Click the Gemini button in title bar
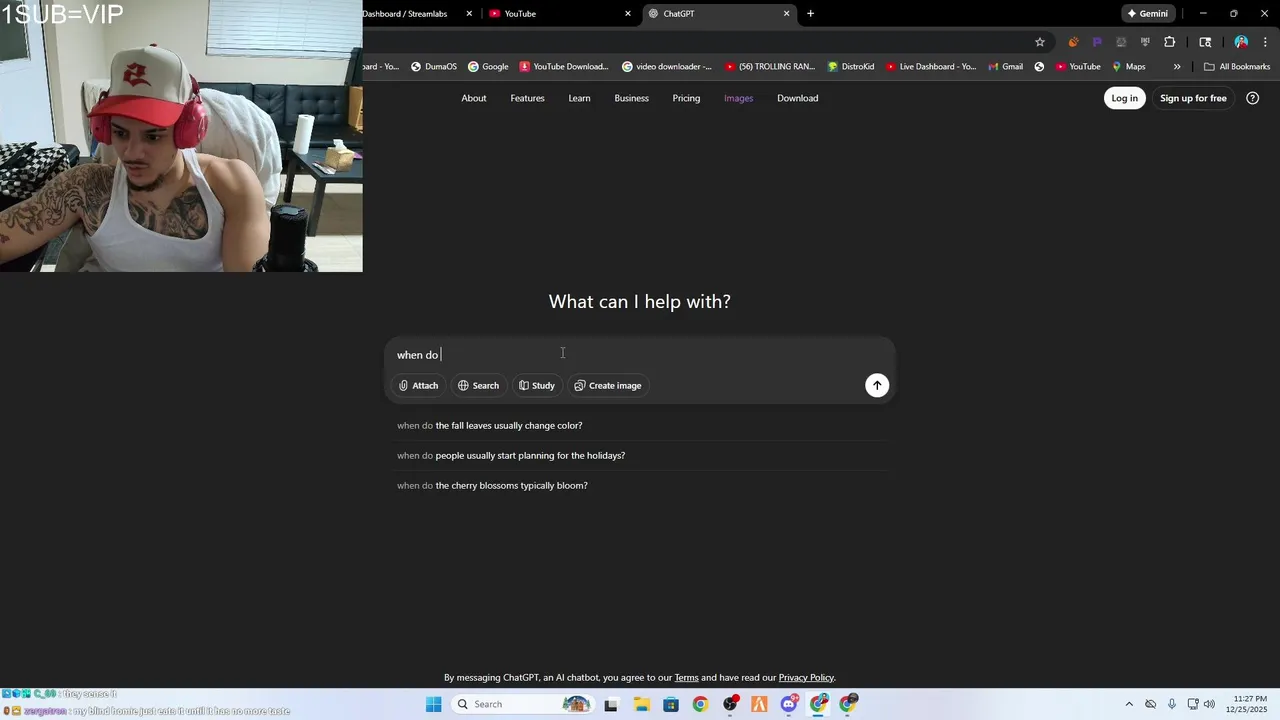1280x720 pixels. click(x=1147, y=14)
